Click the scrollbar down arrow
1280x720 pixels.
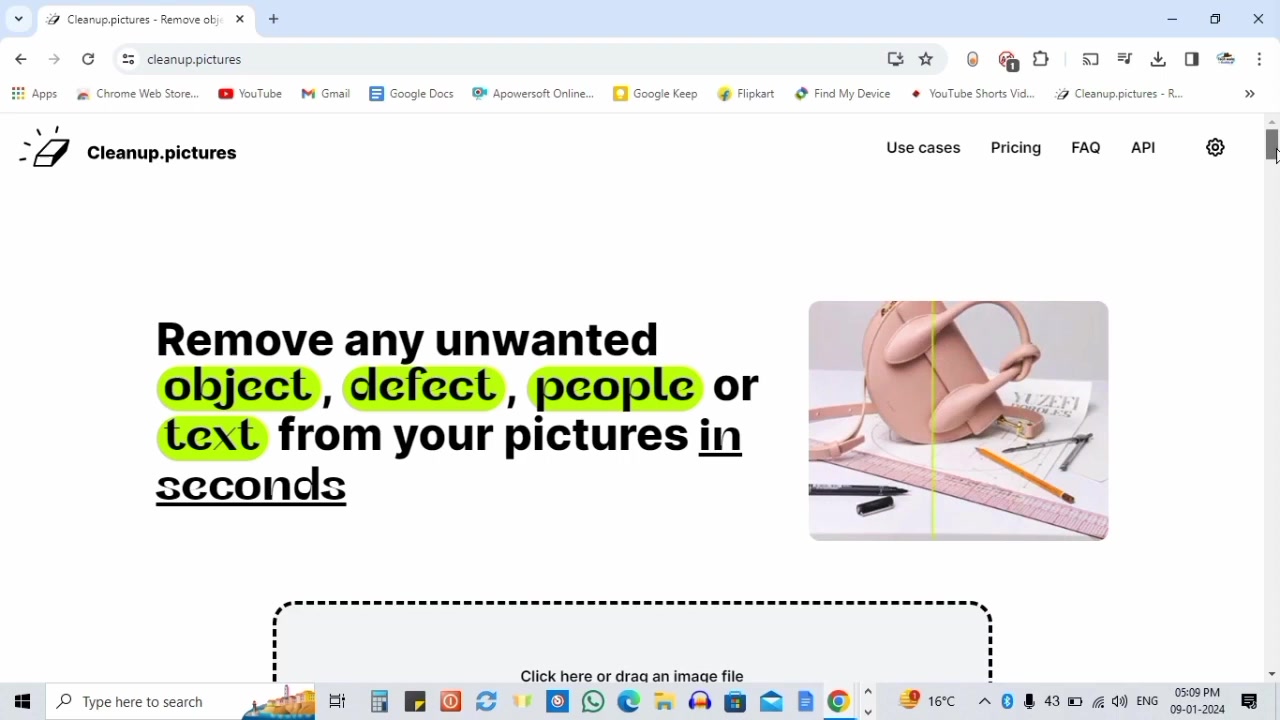[x=1272, y=675]
